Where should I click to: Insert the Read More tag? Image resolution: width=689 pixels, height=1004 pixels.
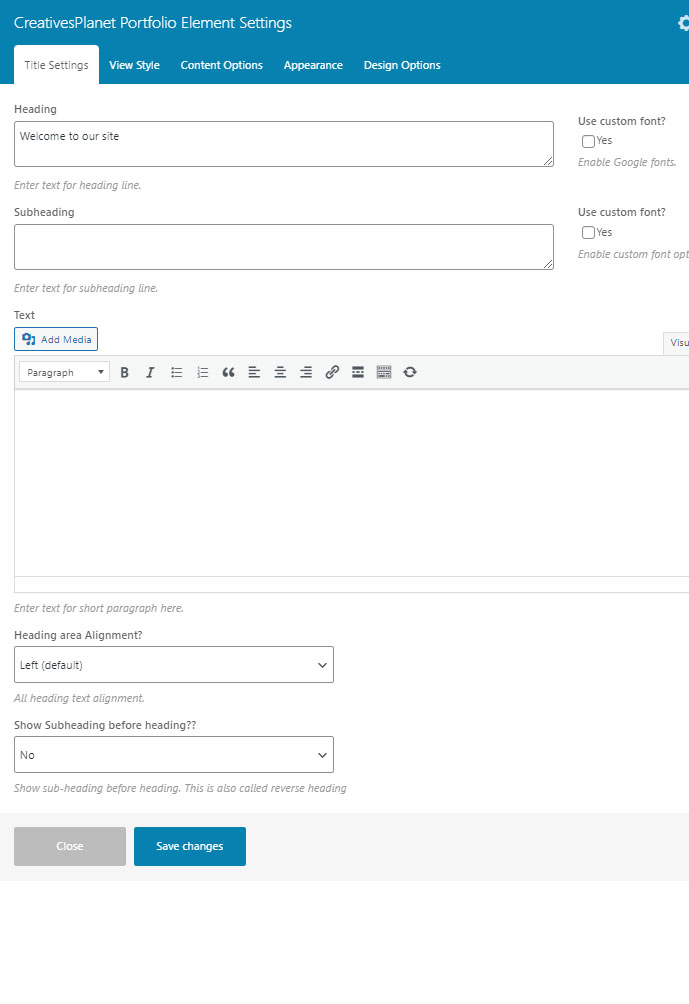pos(358,372)
